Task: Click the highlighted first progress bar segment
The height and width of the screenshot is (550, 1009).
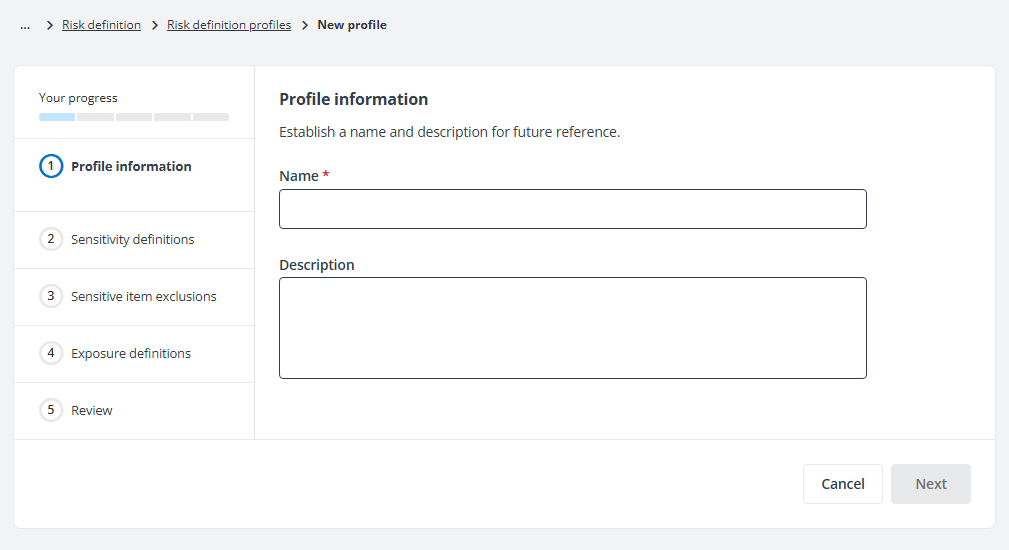Action: (x=57, y=117)
